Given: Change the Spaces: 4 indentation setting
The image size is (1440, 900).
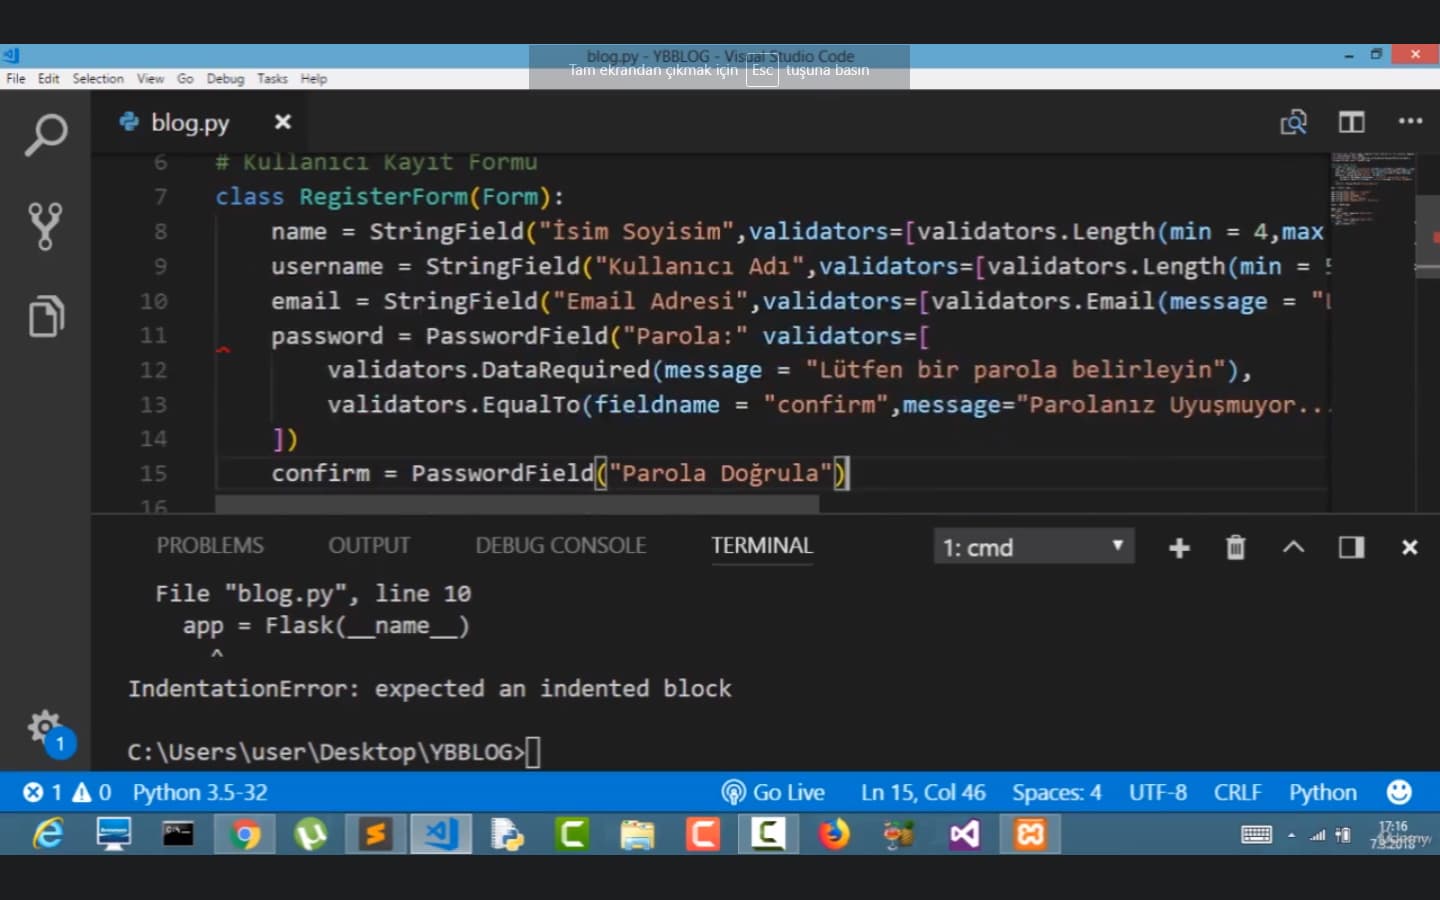Looking at the screenshot, I should pyautogui.click(x=1056, y=792).
